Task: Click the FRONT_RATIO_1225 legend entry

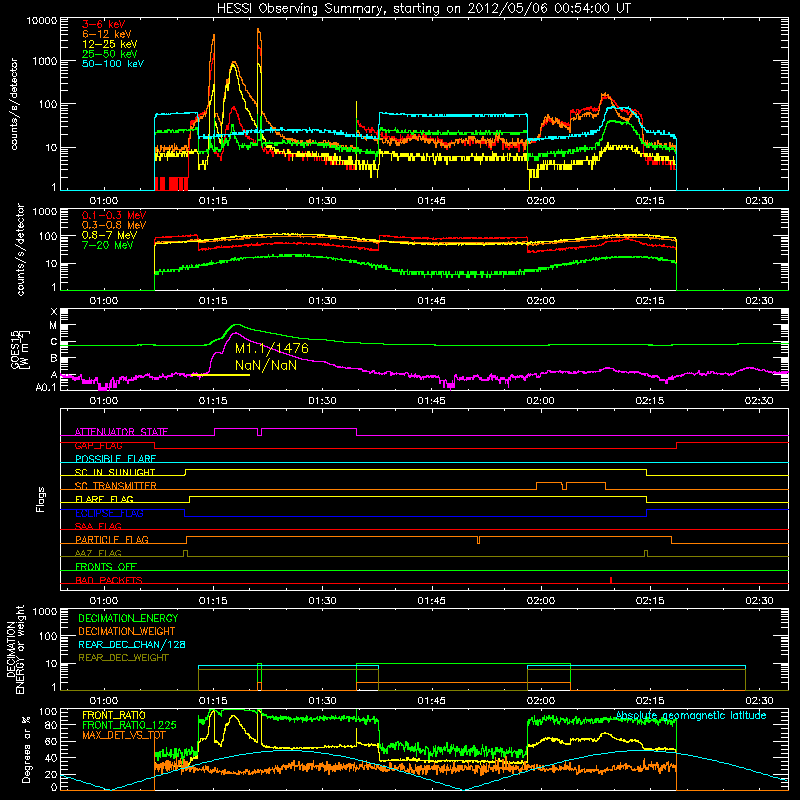Action: click(x=129, y=725)
